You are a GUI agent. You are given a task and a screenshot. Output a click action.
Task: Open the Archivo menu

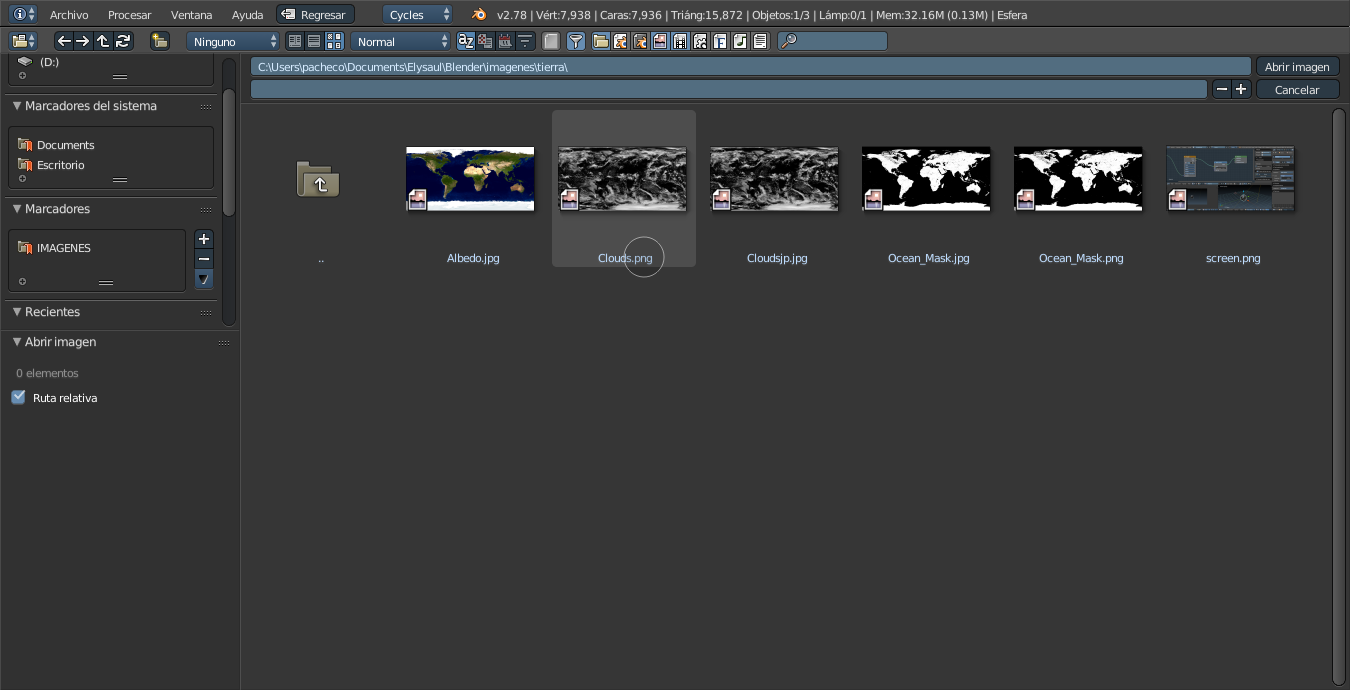tap(69, 15)
